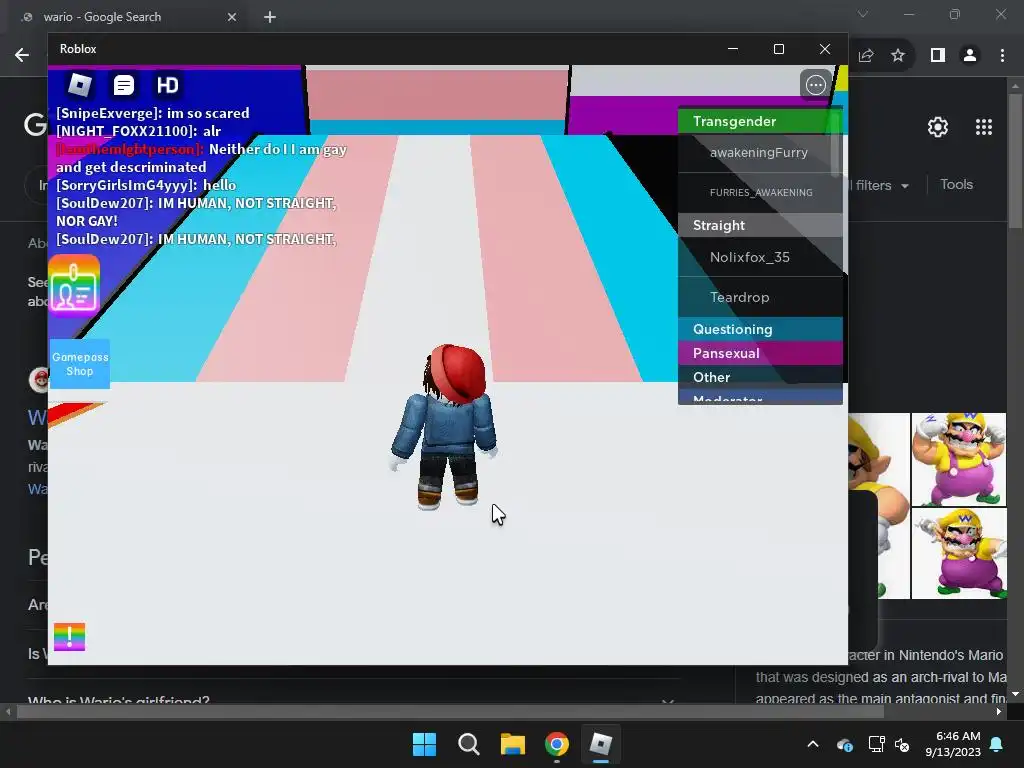Screen dimensions: 1024x768
Task: Click the rainbow exclamation icon
Action: click(x=69, y=637)
